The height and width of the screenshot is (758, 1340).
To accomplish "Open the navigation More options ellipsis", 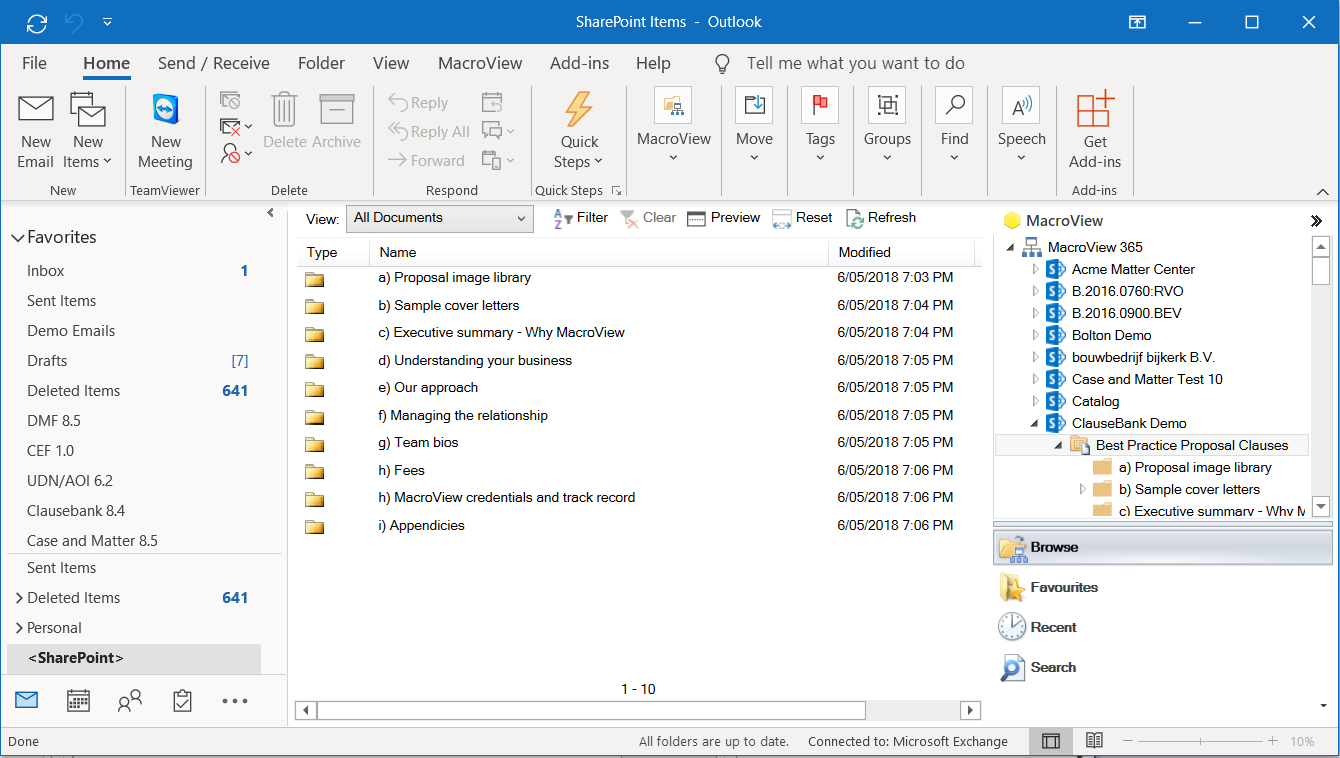I will 234,701.
